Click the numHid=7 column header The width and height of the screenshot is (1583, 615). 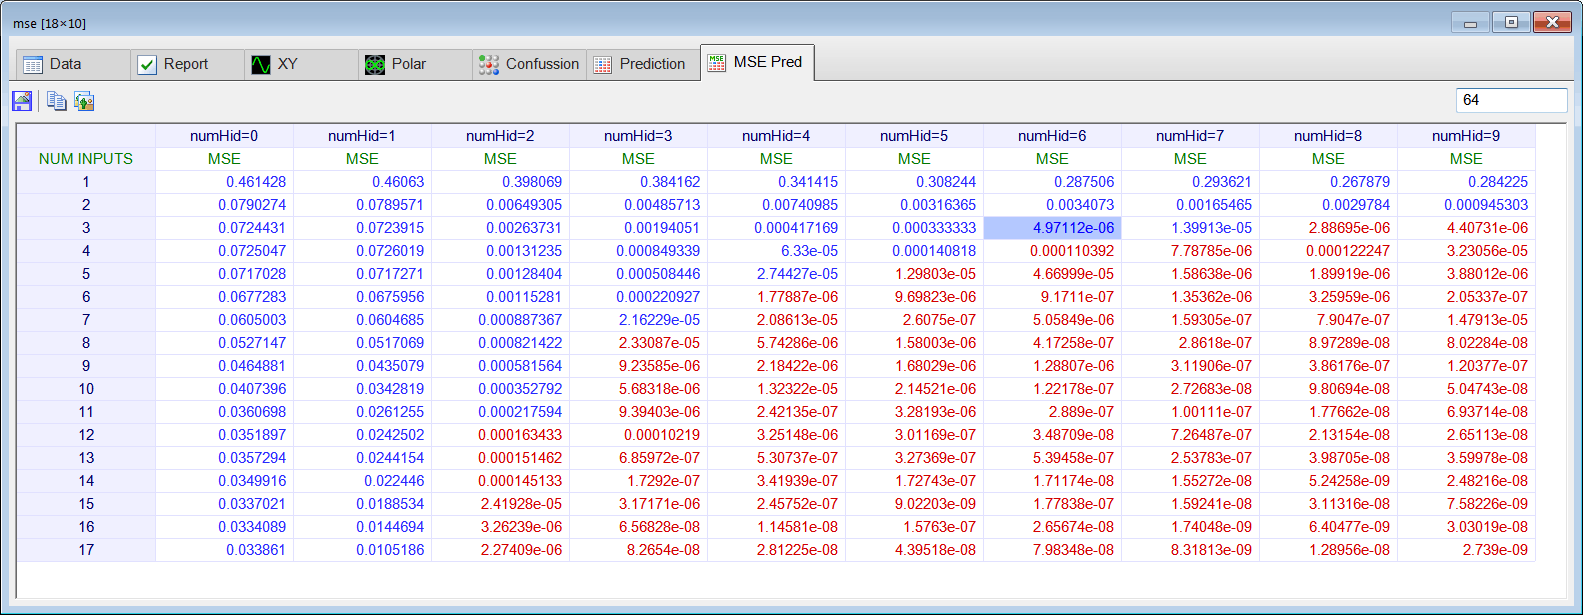coord(1190,136)
